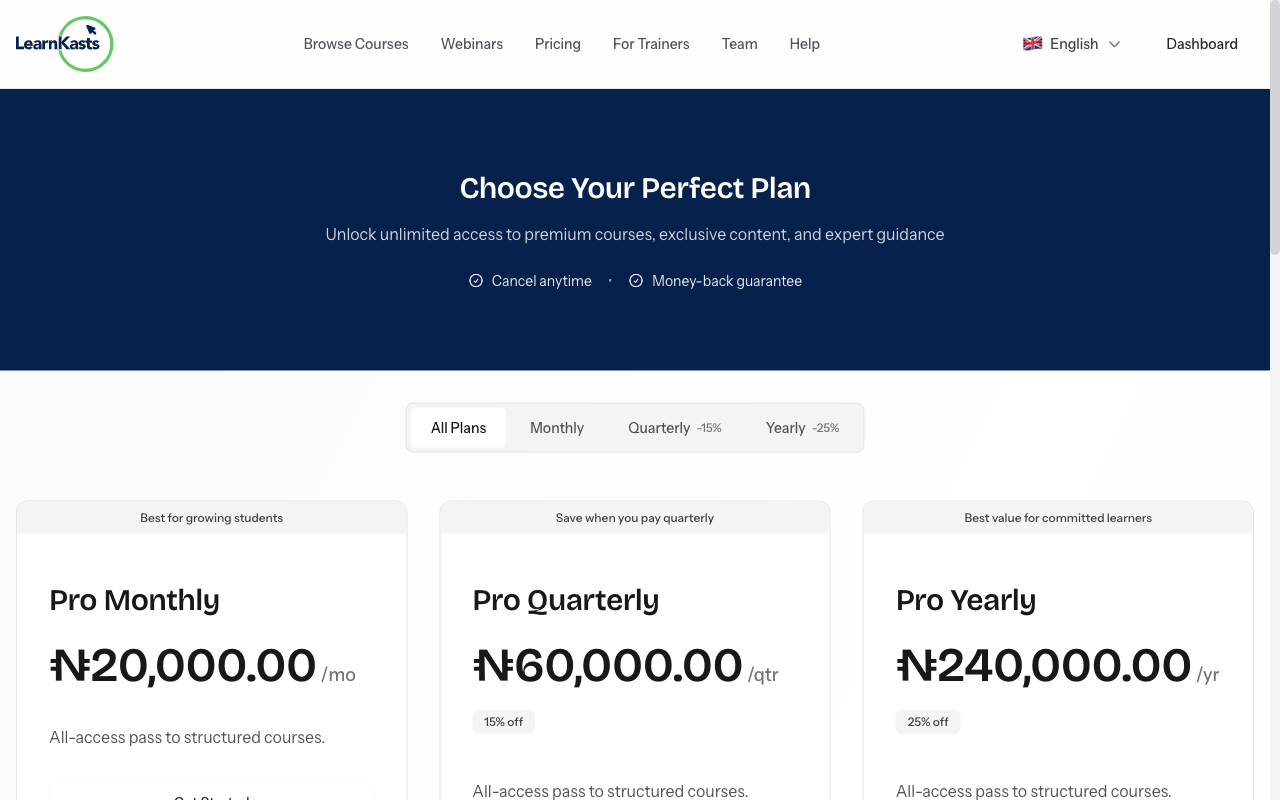Click the LearnKasts logo
The width and height of the screenshot is (1280, 800).
point(64,43)
